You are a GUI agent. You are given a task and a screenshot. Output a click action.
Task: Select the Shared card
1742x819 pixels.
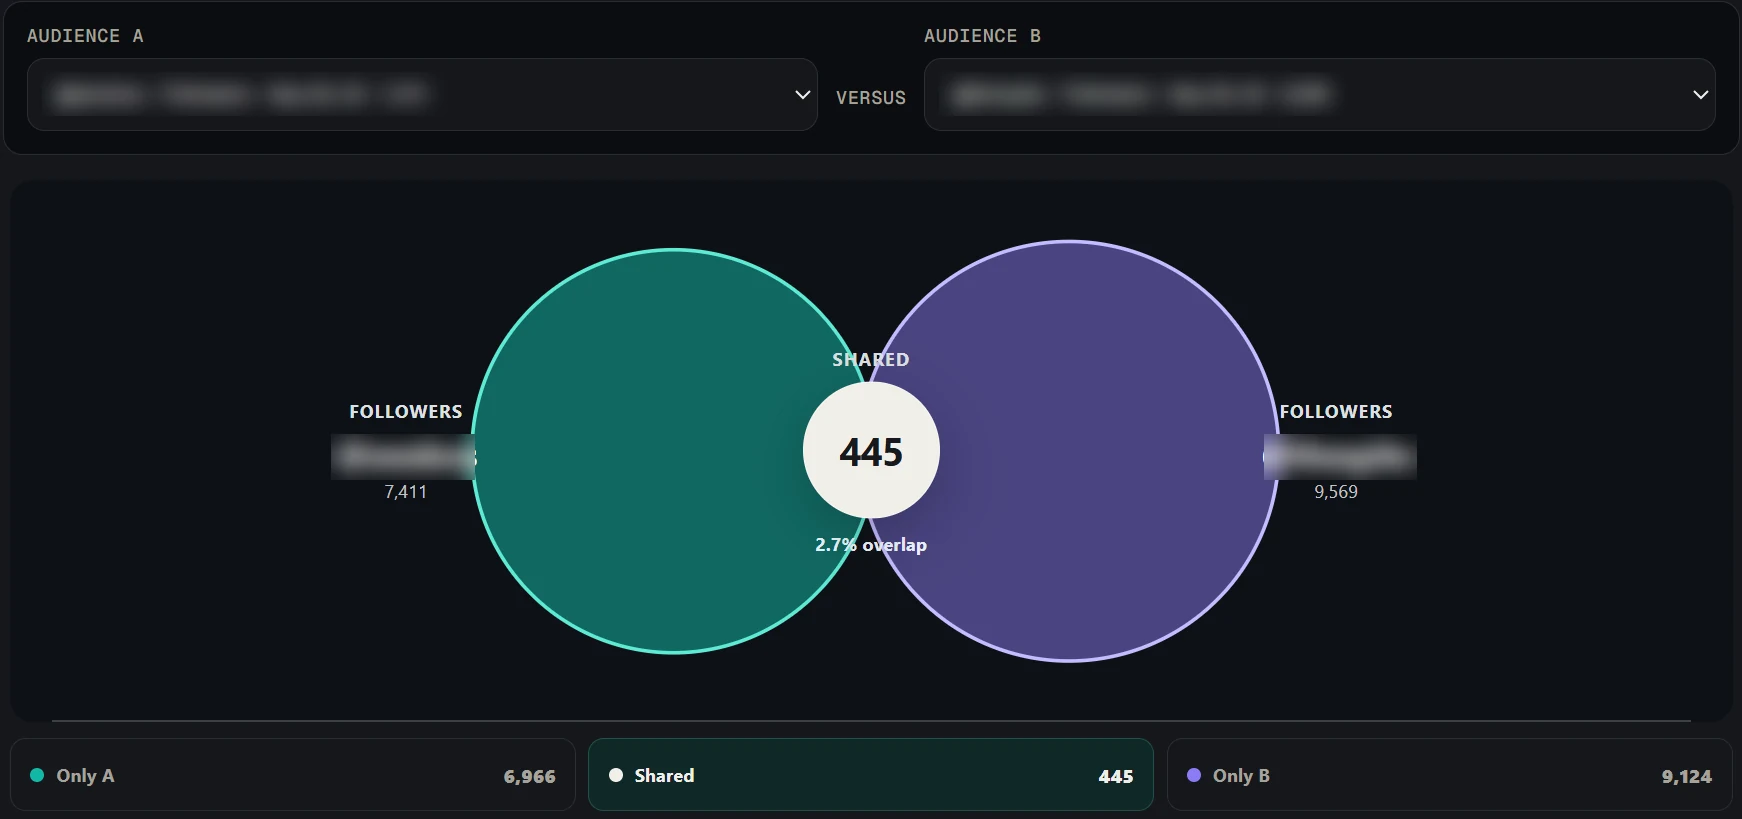871,775
